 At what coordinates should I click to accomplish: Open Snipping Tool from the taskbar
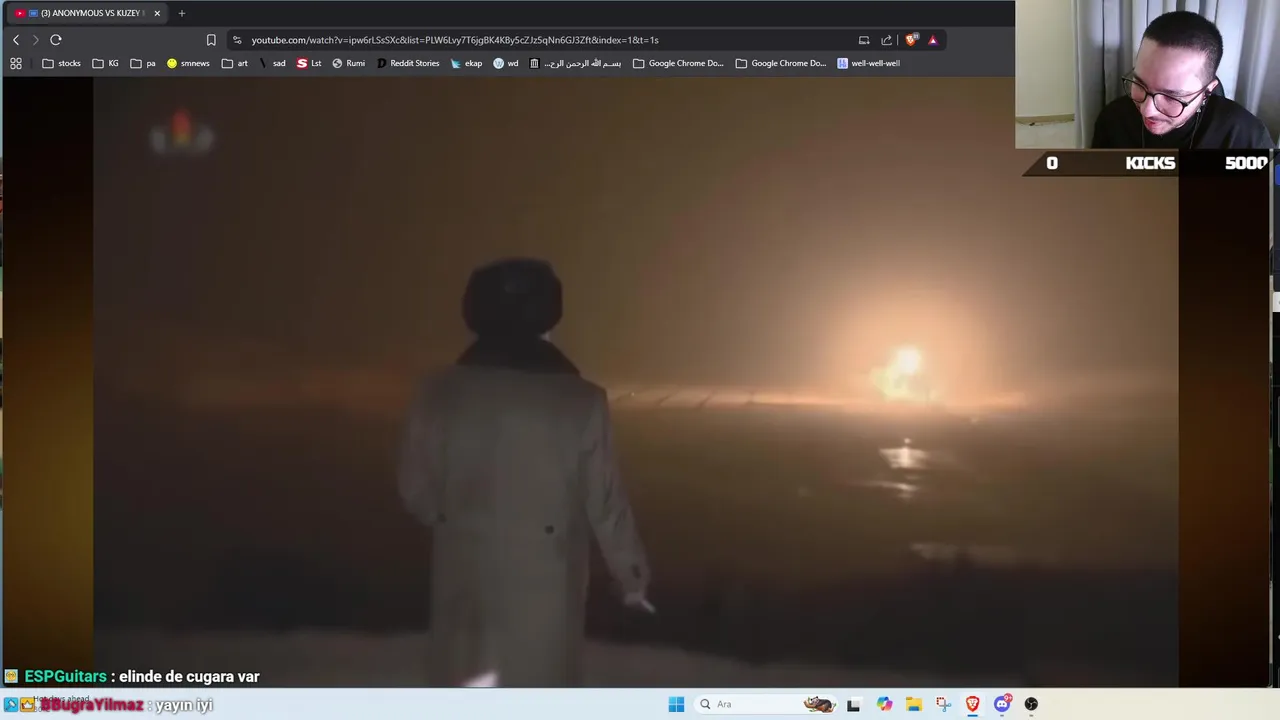tap(943, 704)
